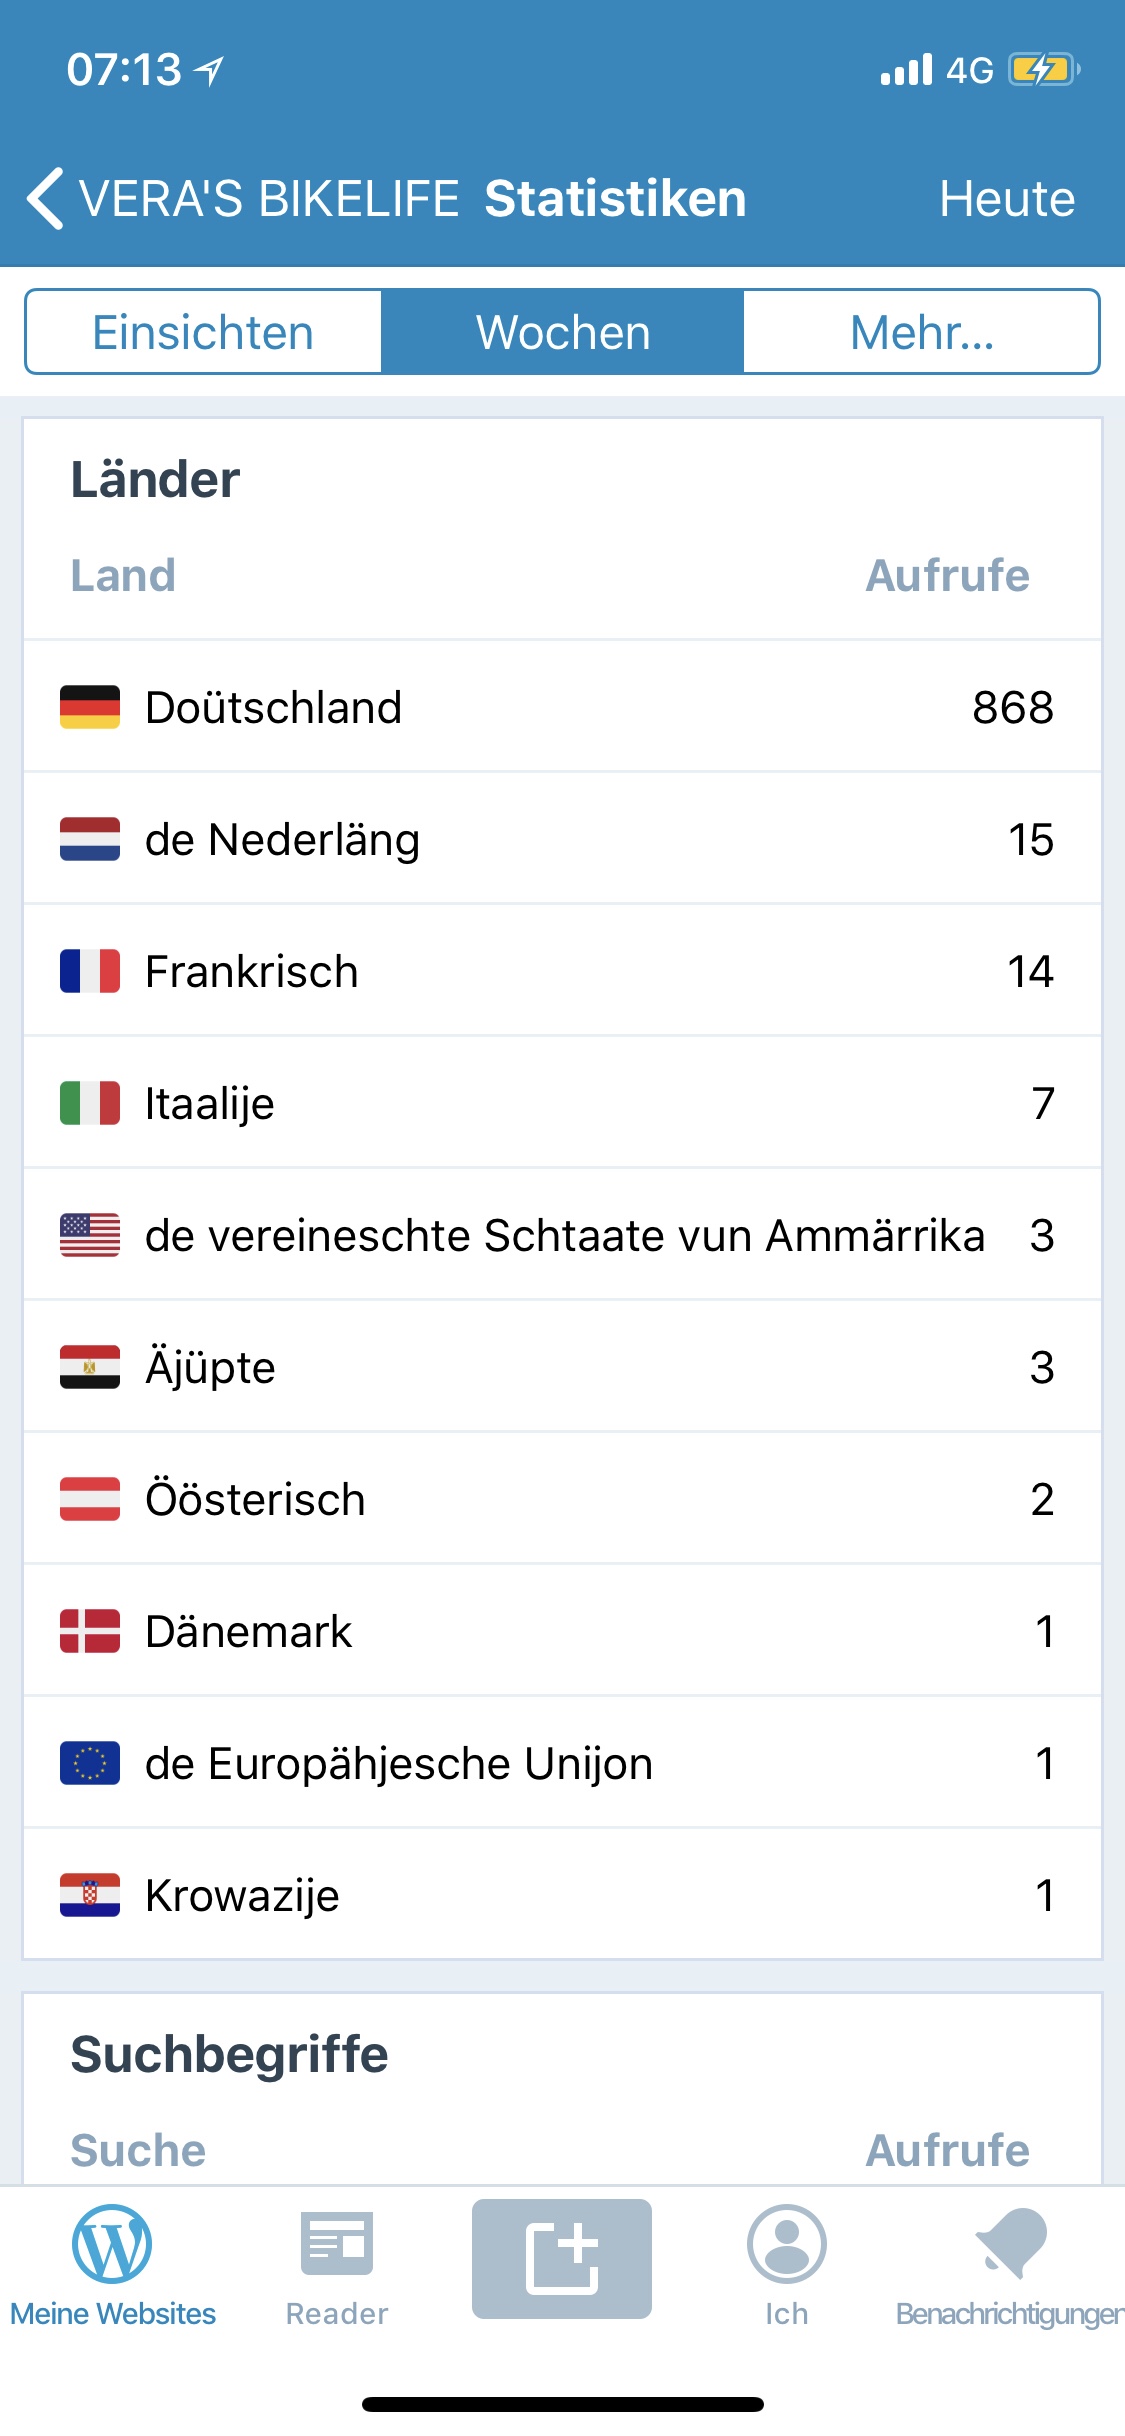Open the Reader tab icon
This screenshot has height=2436, width=1125.
click(337, 2244)
